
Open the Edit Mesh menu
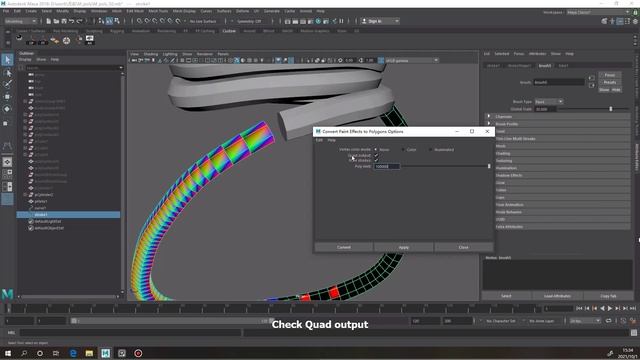point(135,11)
